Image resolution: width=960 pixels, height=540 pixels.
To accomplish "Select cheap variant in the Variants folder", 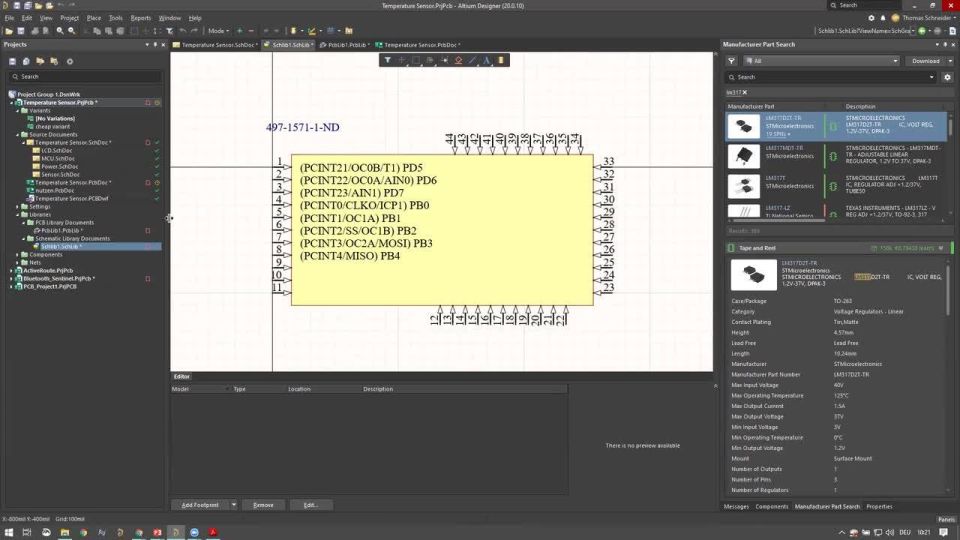I will [x=53, y=127].
